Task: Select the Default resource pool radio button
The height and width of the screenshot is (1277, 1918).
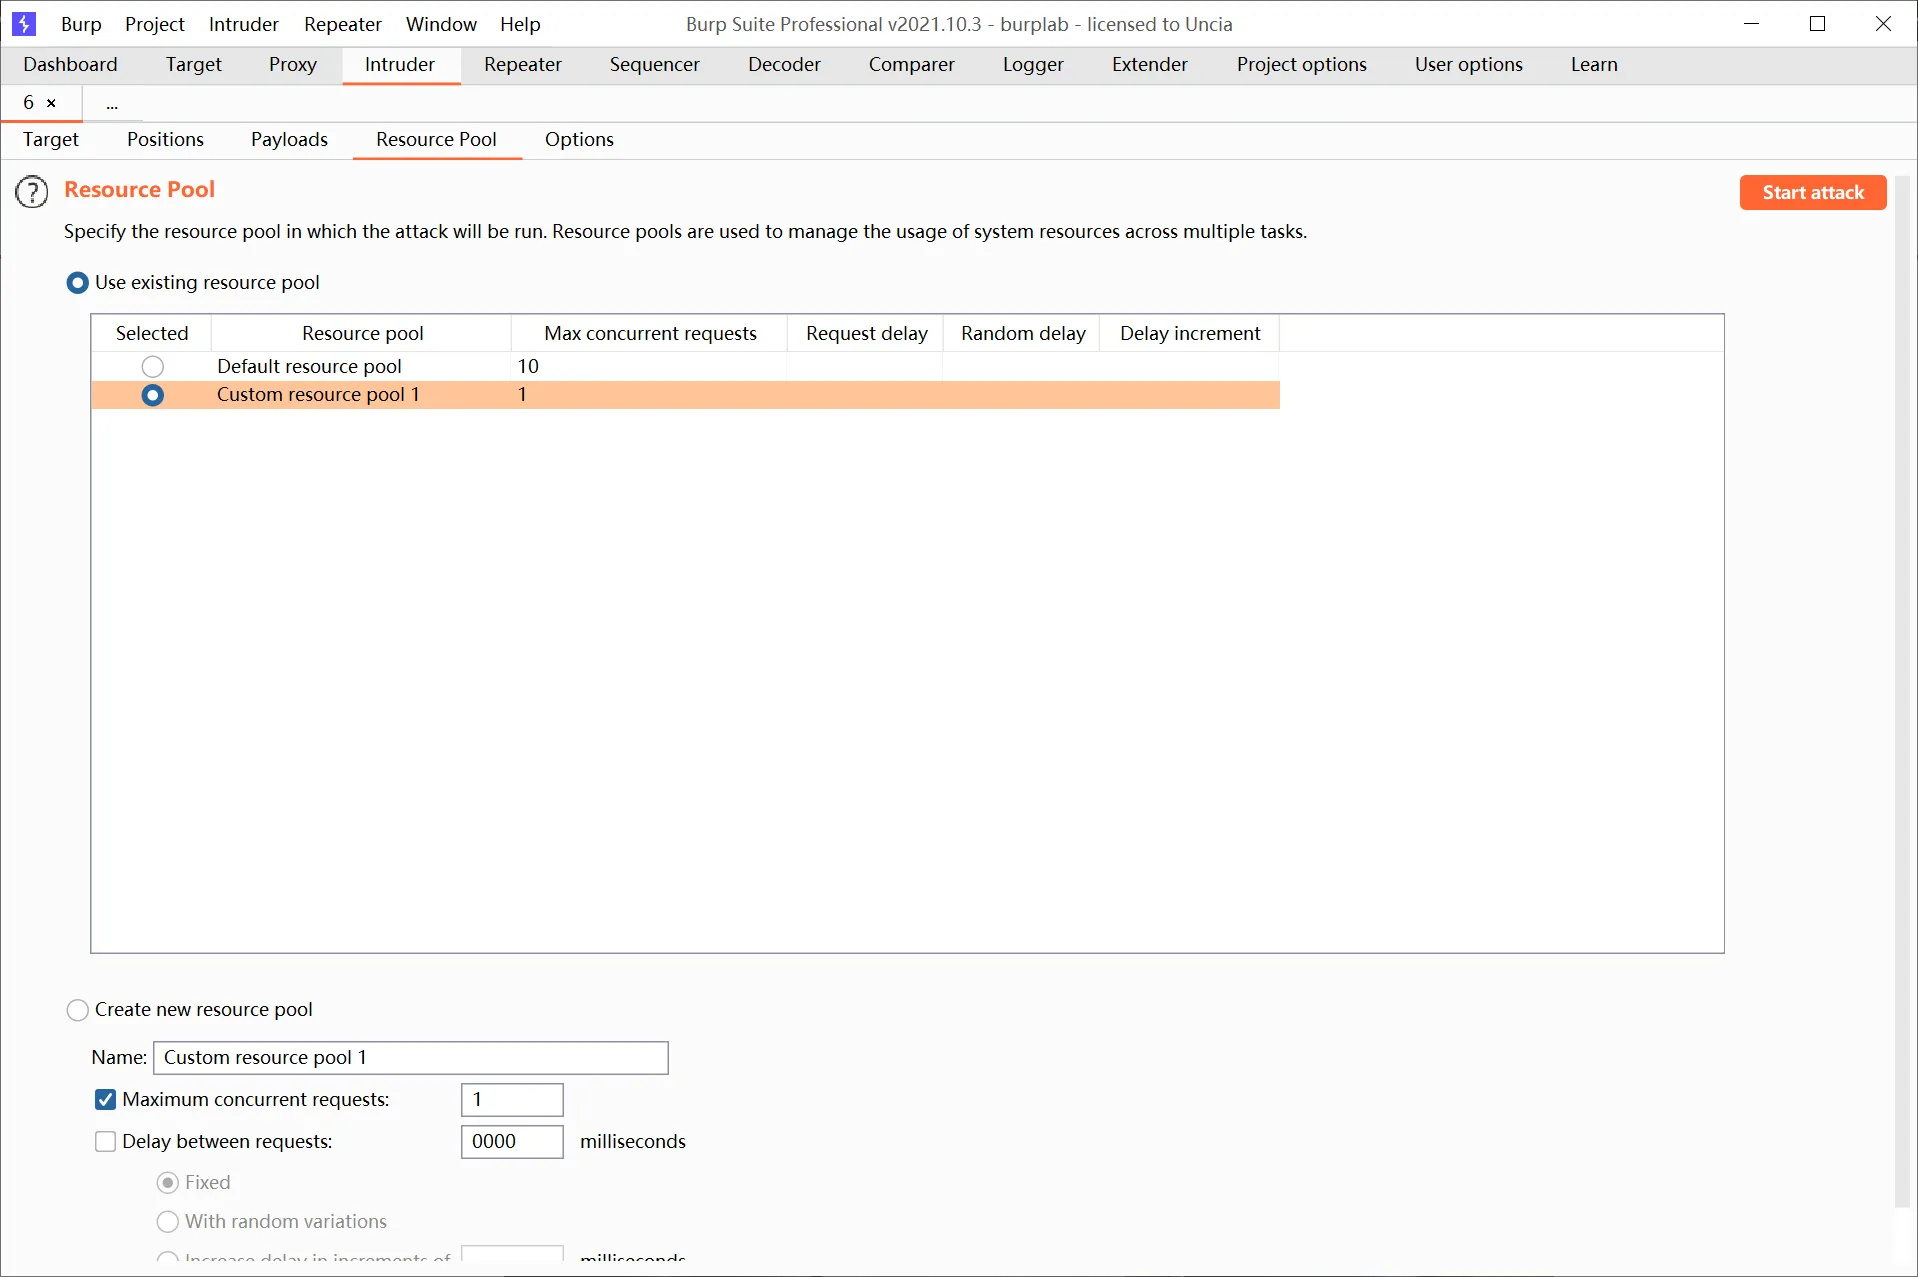Action: [x=152, y=367]
